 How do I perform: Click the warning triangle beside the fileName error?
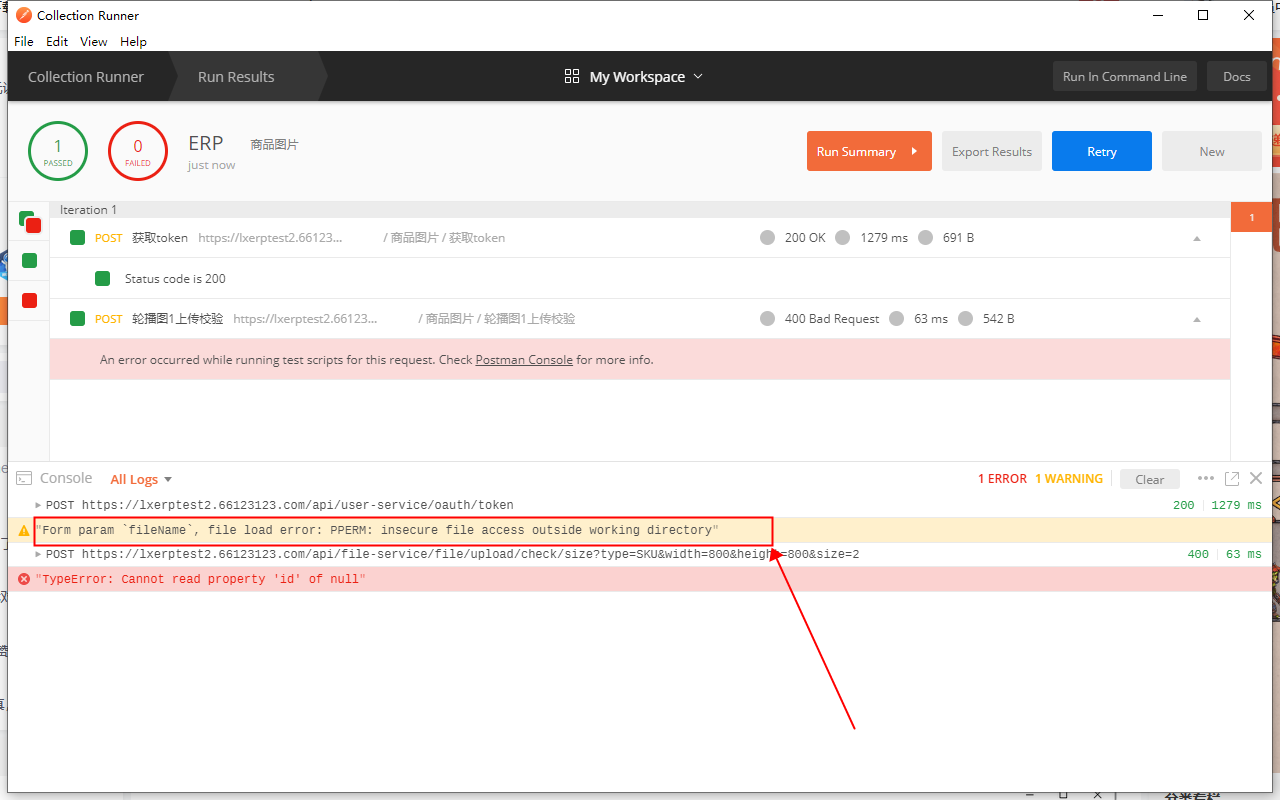tap(23, 530)
